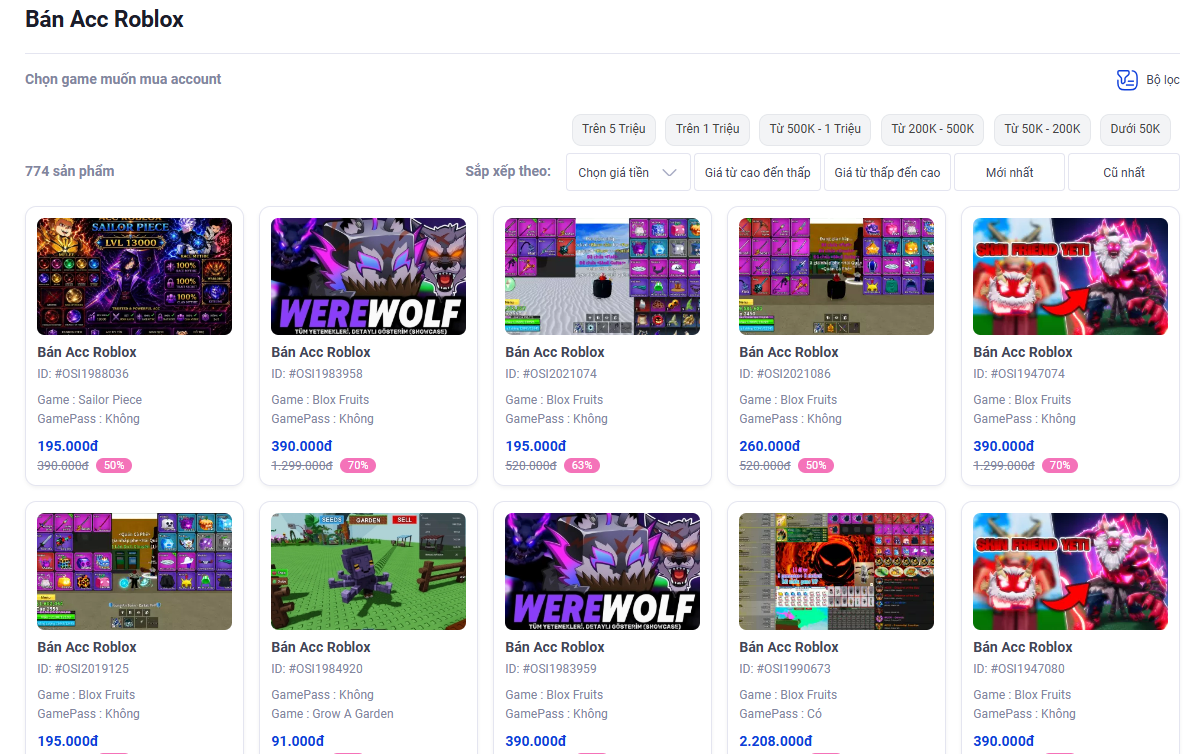Click 70% badge on #OSI1947074 card
The image size is (1192, 754).
(x=1060, y=465)
